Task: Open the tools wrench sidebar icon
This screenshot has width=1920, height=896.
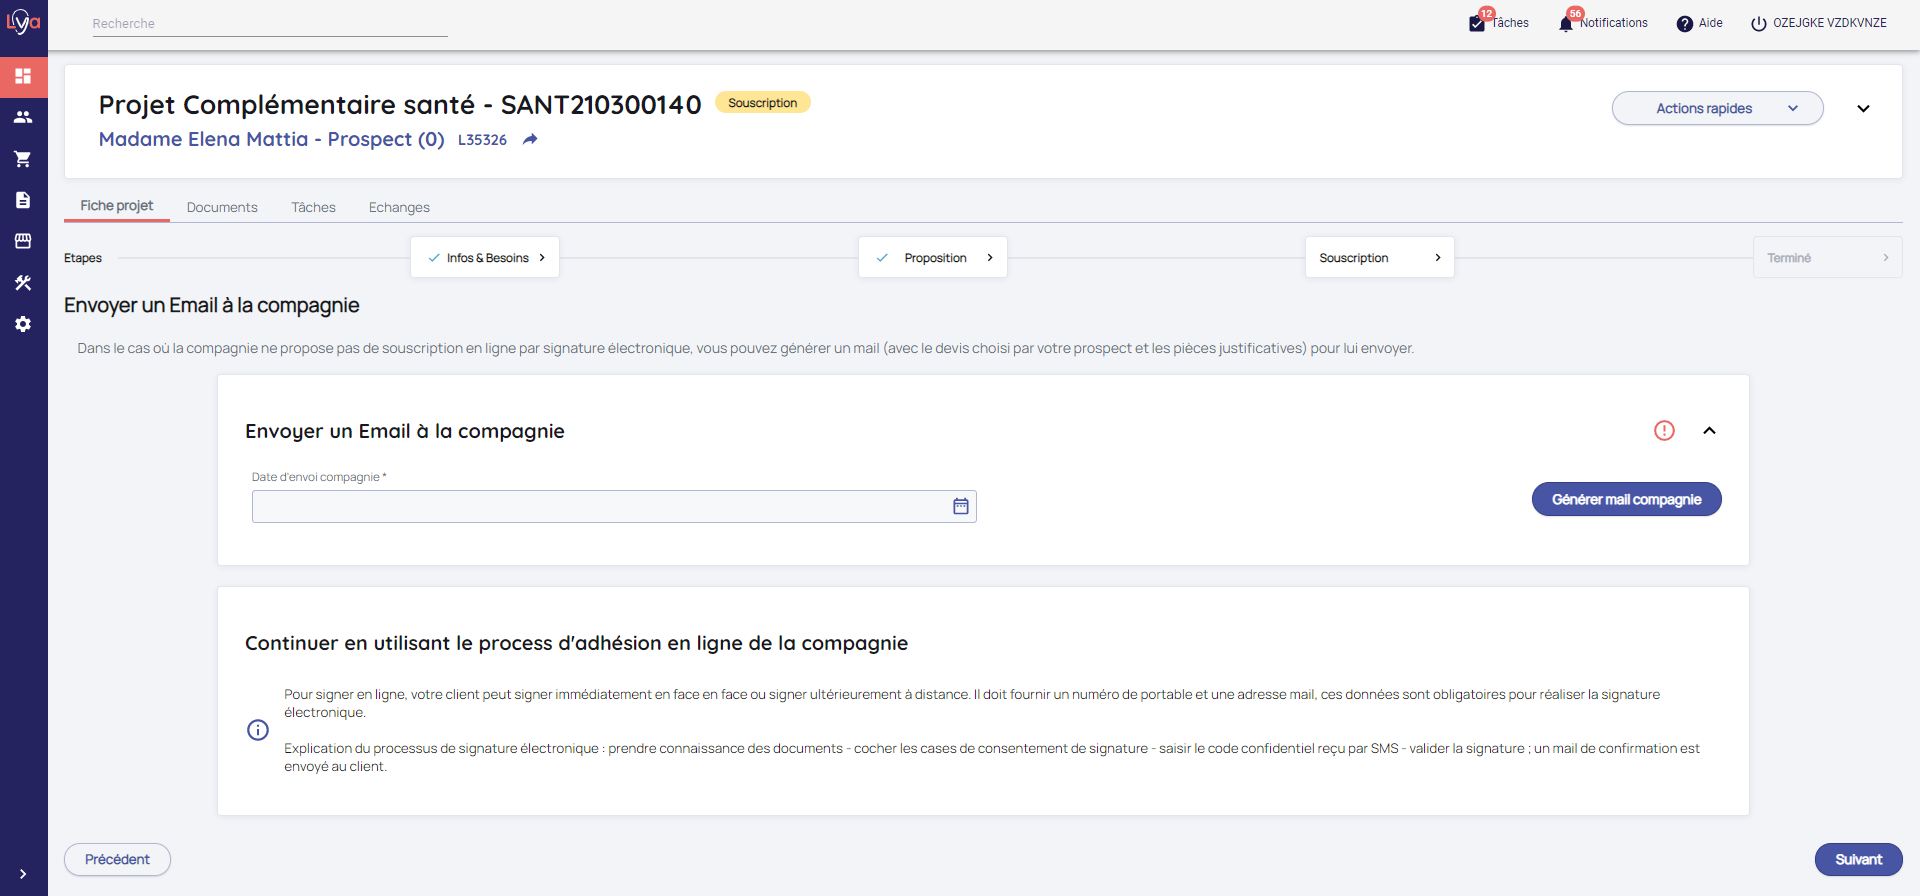Action: click(23, 283)
